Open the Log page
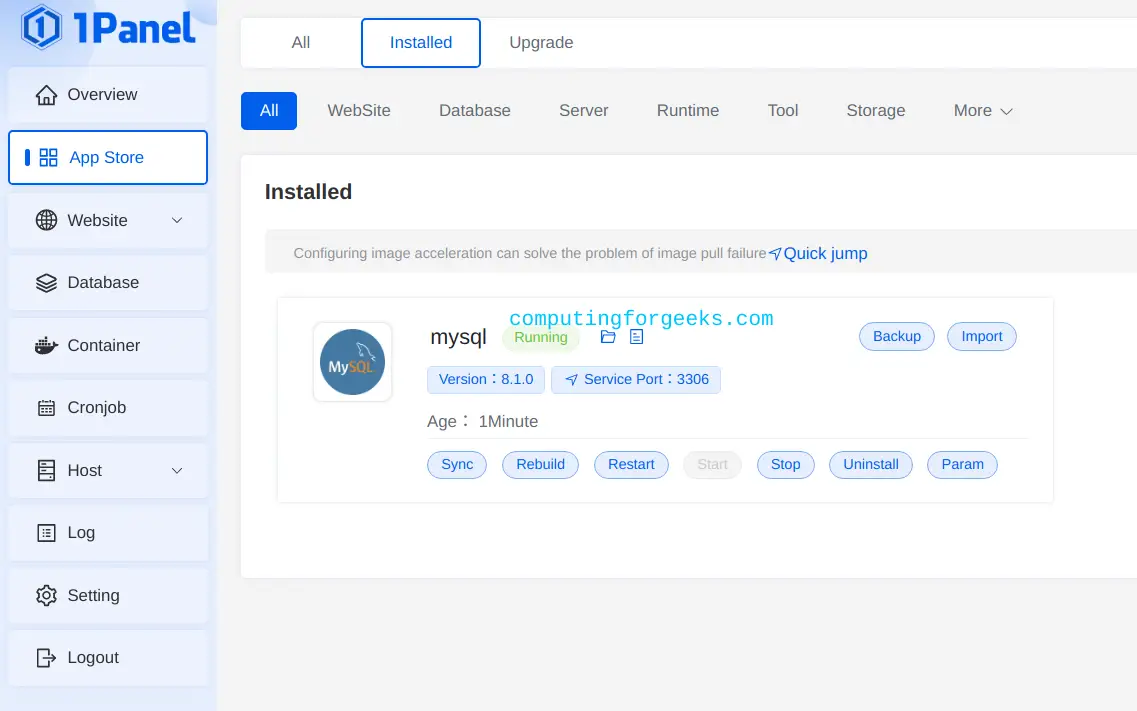 tap(108, 533)
